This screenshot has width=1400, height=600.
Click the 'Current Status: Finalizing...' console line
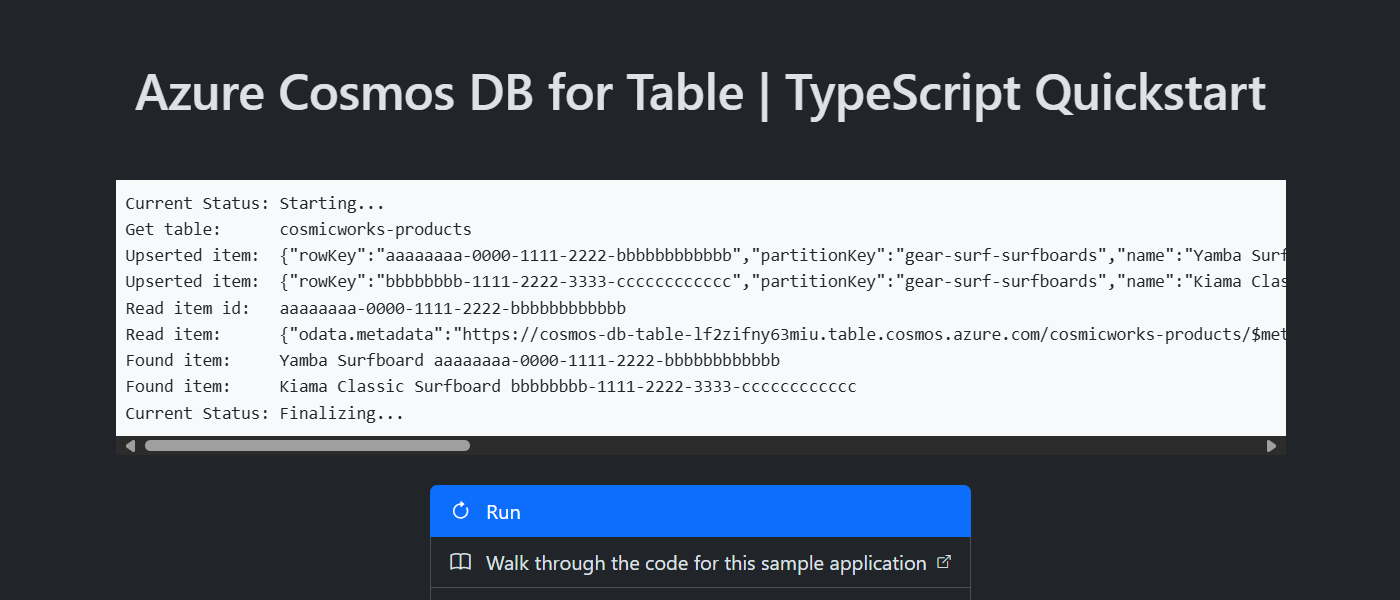pyautogui.click(x=264, y=412)
